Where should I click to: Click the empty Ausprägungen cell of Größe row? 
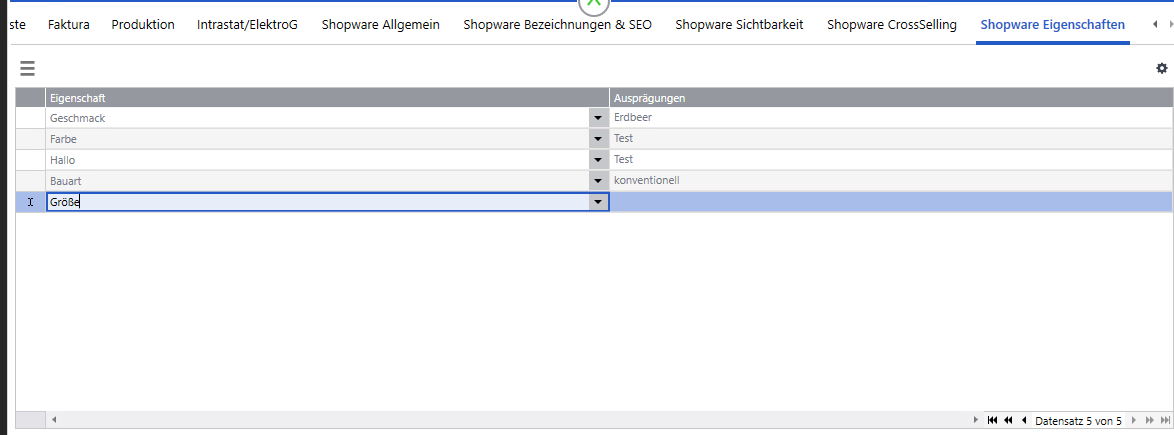click(x=891, y=201)
